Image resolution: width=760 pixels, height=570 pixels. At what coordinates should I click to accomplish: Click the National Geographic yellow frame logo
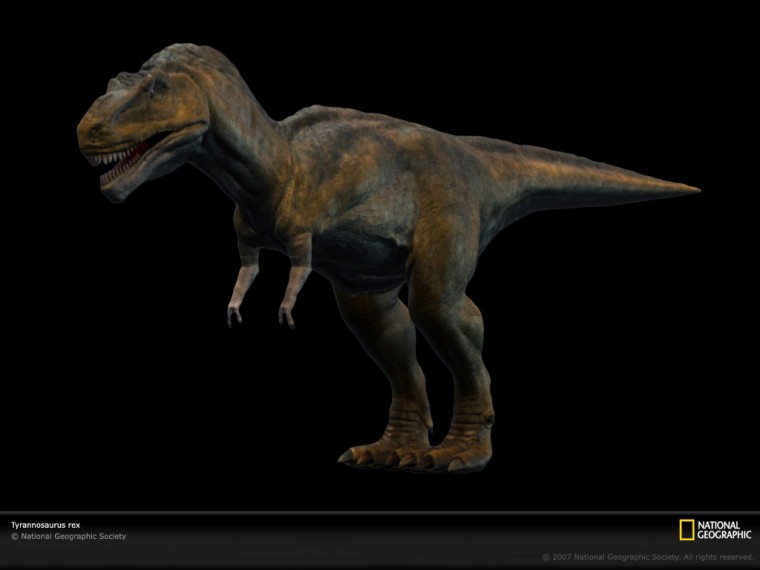coord(686,530)
